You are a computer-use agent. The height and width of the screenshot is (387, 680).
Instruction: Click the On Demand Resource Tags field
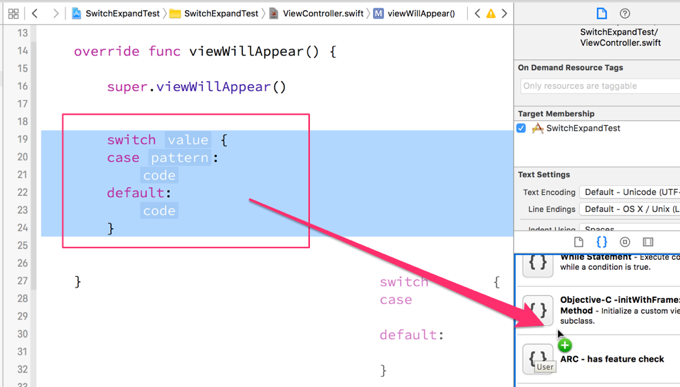600,86
